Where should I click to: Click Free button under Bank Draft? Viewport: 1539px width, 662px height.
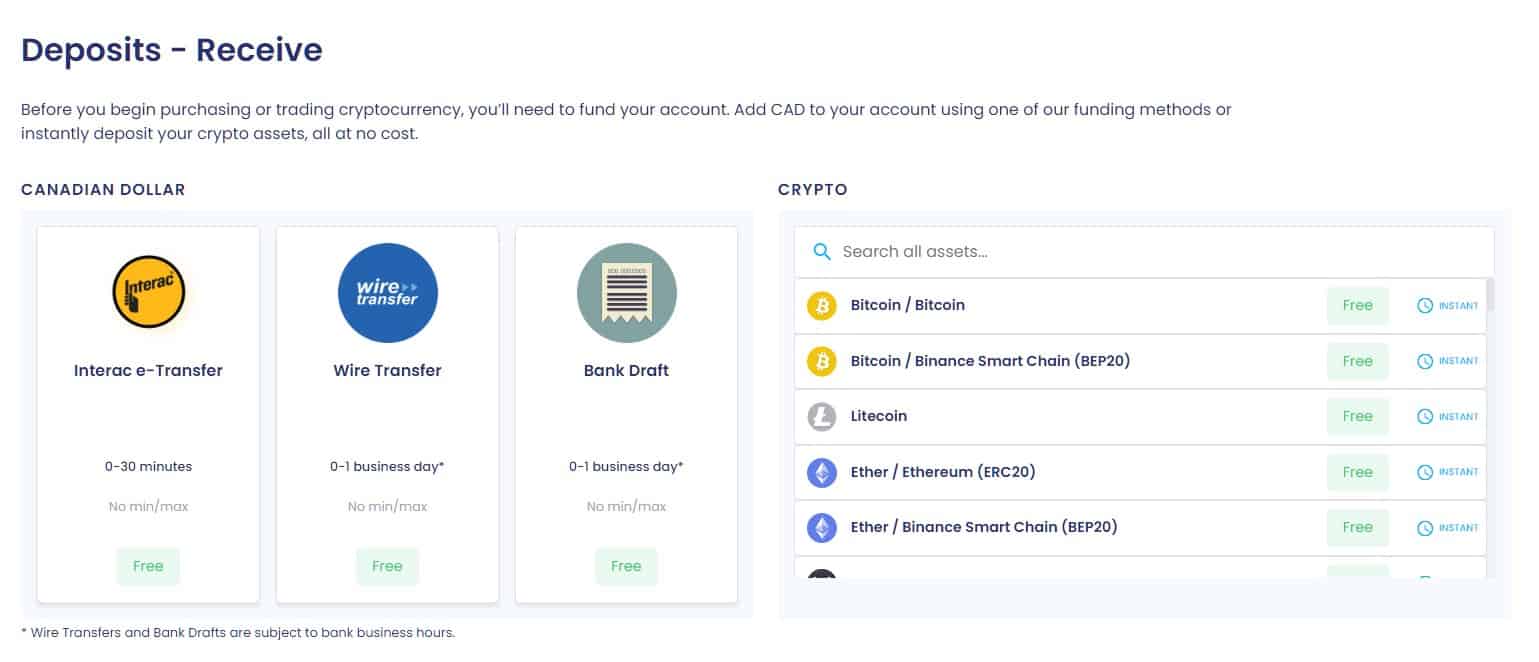(626, 566)
